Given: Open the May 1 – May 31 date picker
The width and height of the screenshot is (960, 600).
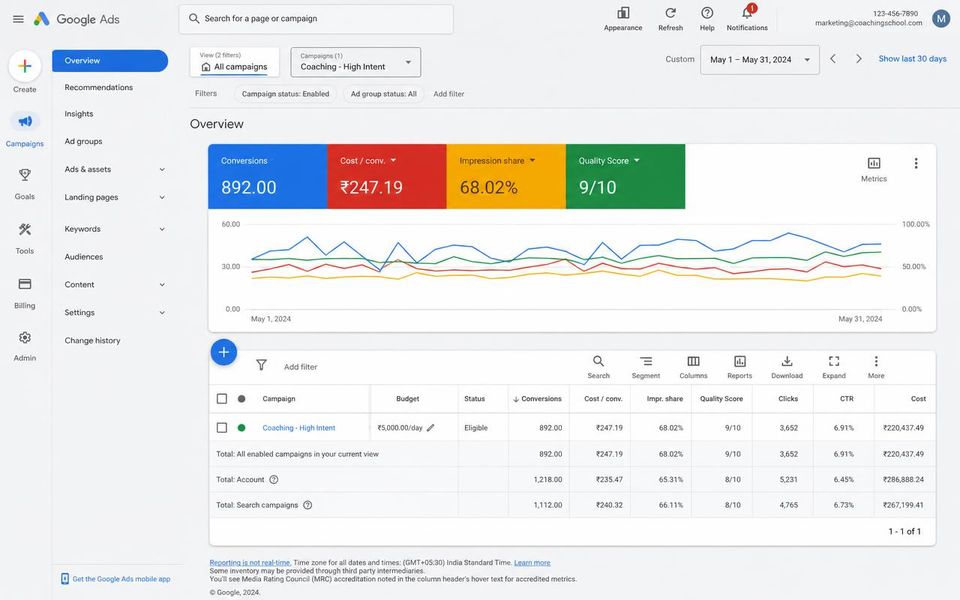Looking at the screenshot, I should (760, 59).
